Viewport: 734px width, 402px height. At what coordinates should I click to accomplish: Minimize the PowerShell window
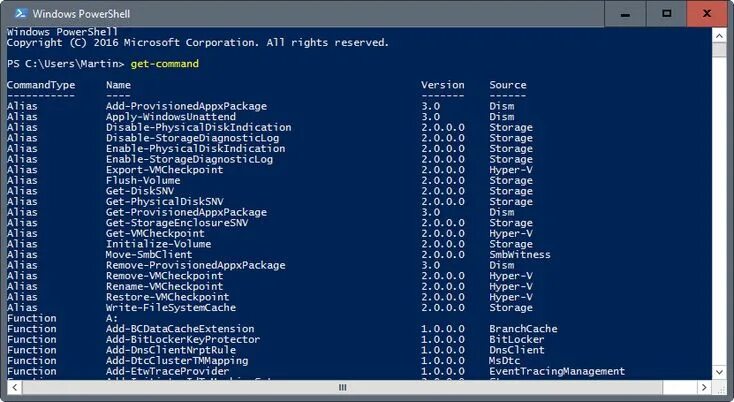tap(625, 14)
